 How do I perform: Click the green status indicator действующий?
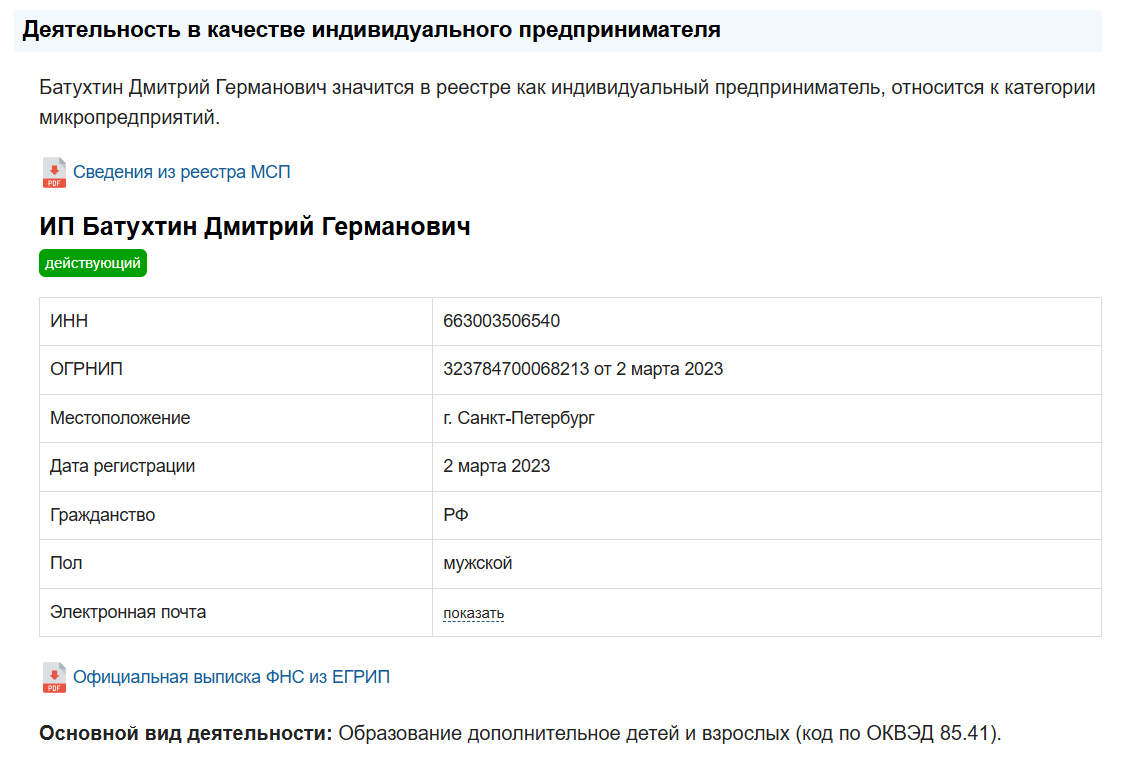(x=92, y=263)
